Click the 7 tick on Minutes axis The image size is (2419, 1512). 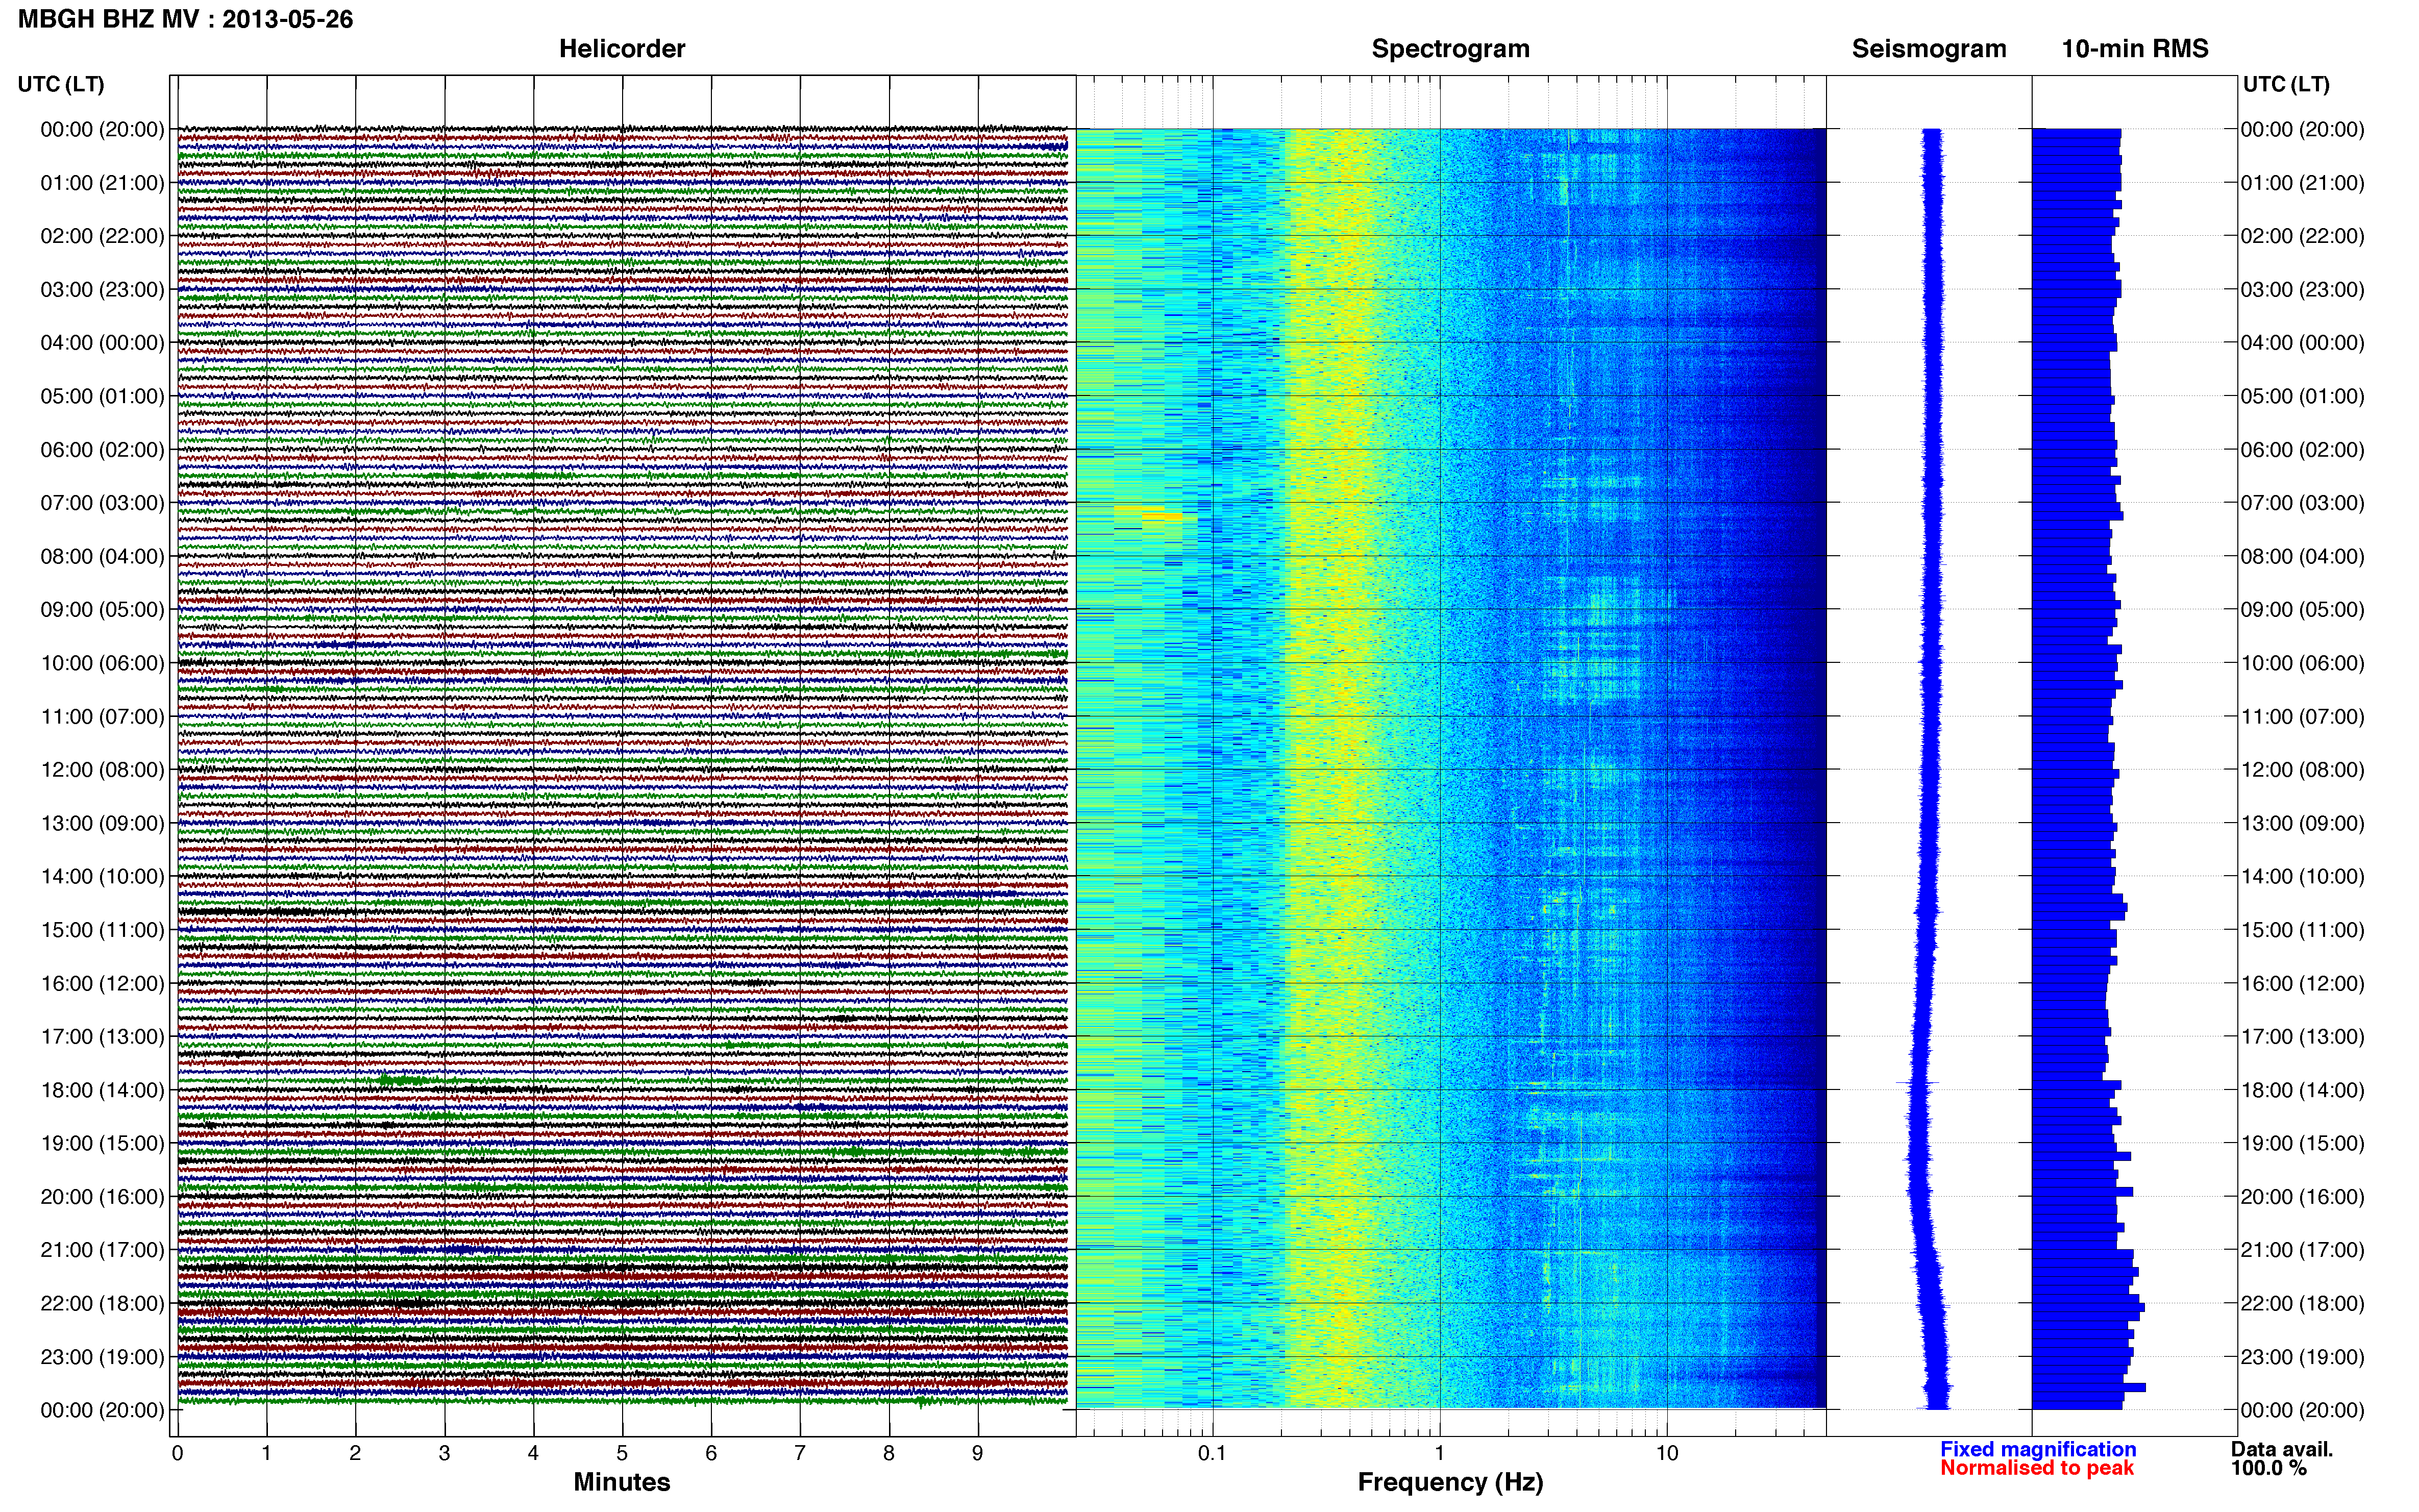(800, 1454)
